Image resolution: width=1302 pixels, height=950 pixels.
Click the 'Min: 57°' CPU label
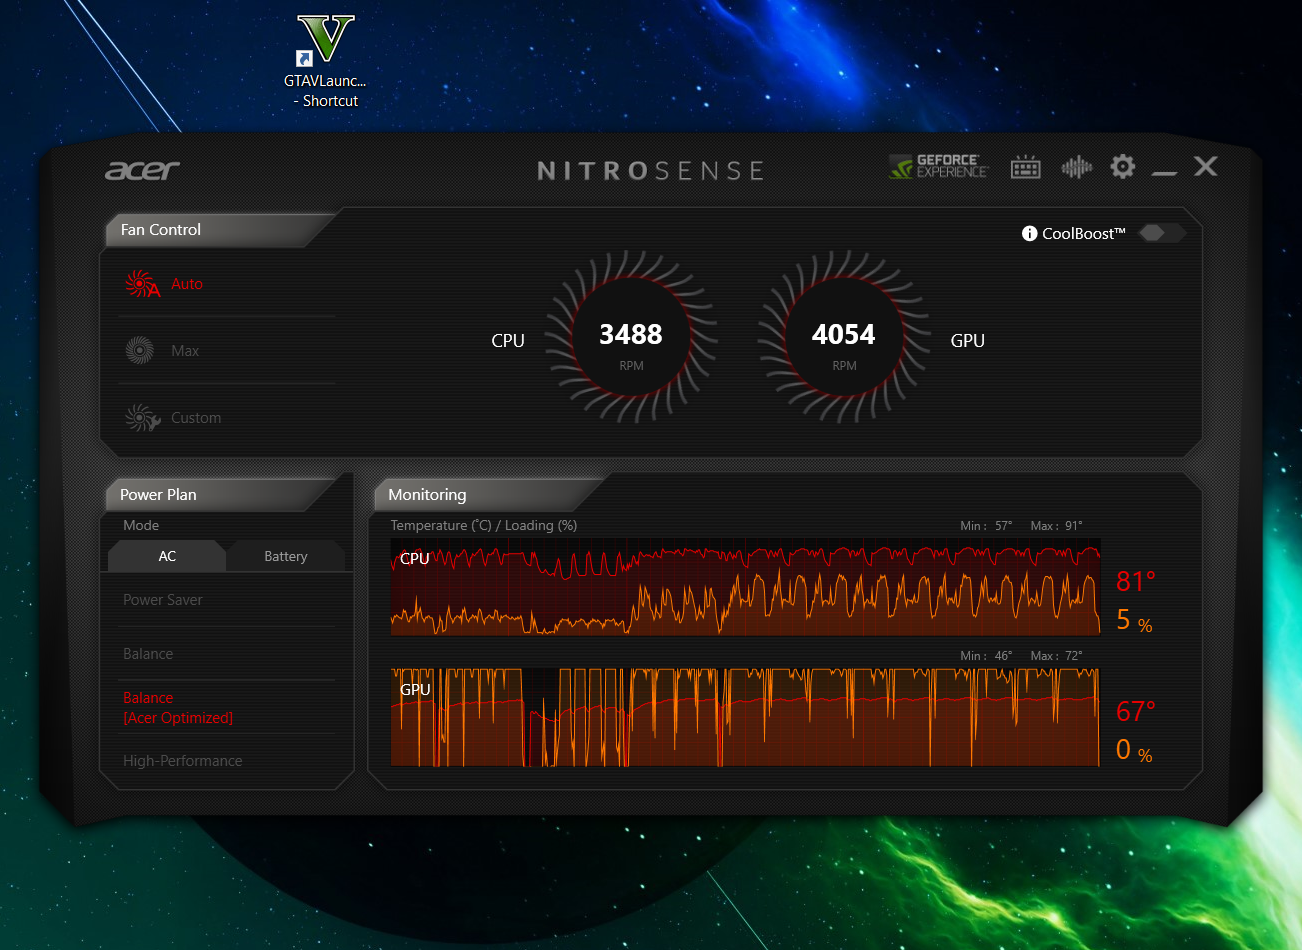click(986, 526)
